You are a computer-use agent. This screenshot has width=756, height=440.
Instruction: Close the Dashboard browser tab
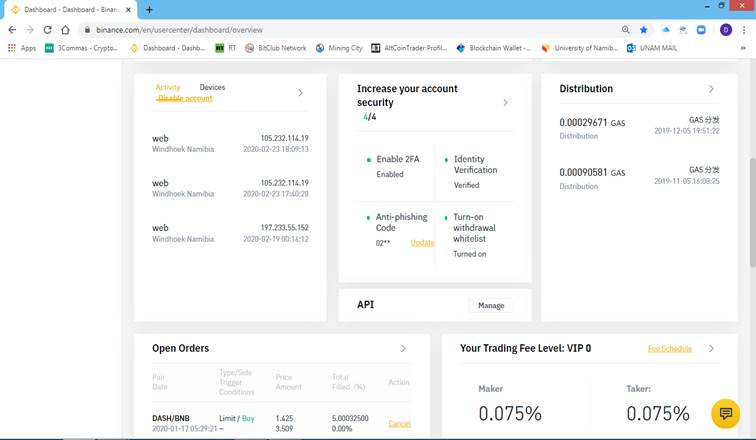(128, 10)
